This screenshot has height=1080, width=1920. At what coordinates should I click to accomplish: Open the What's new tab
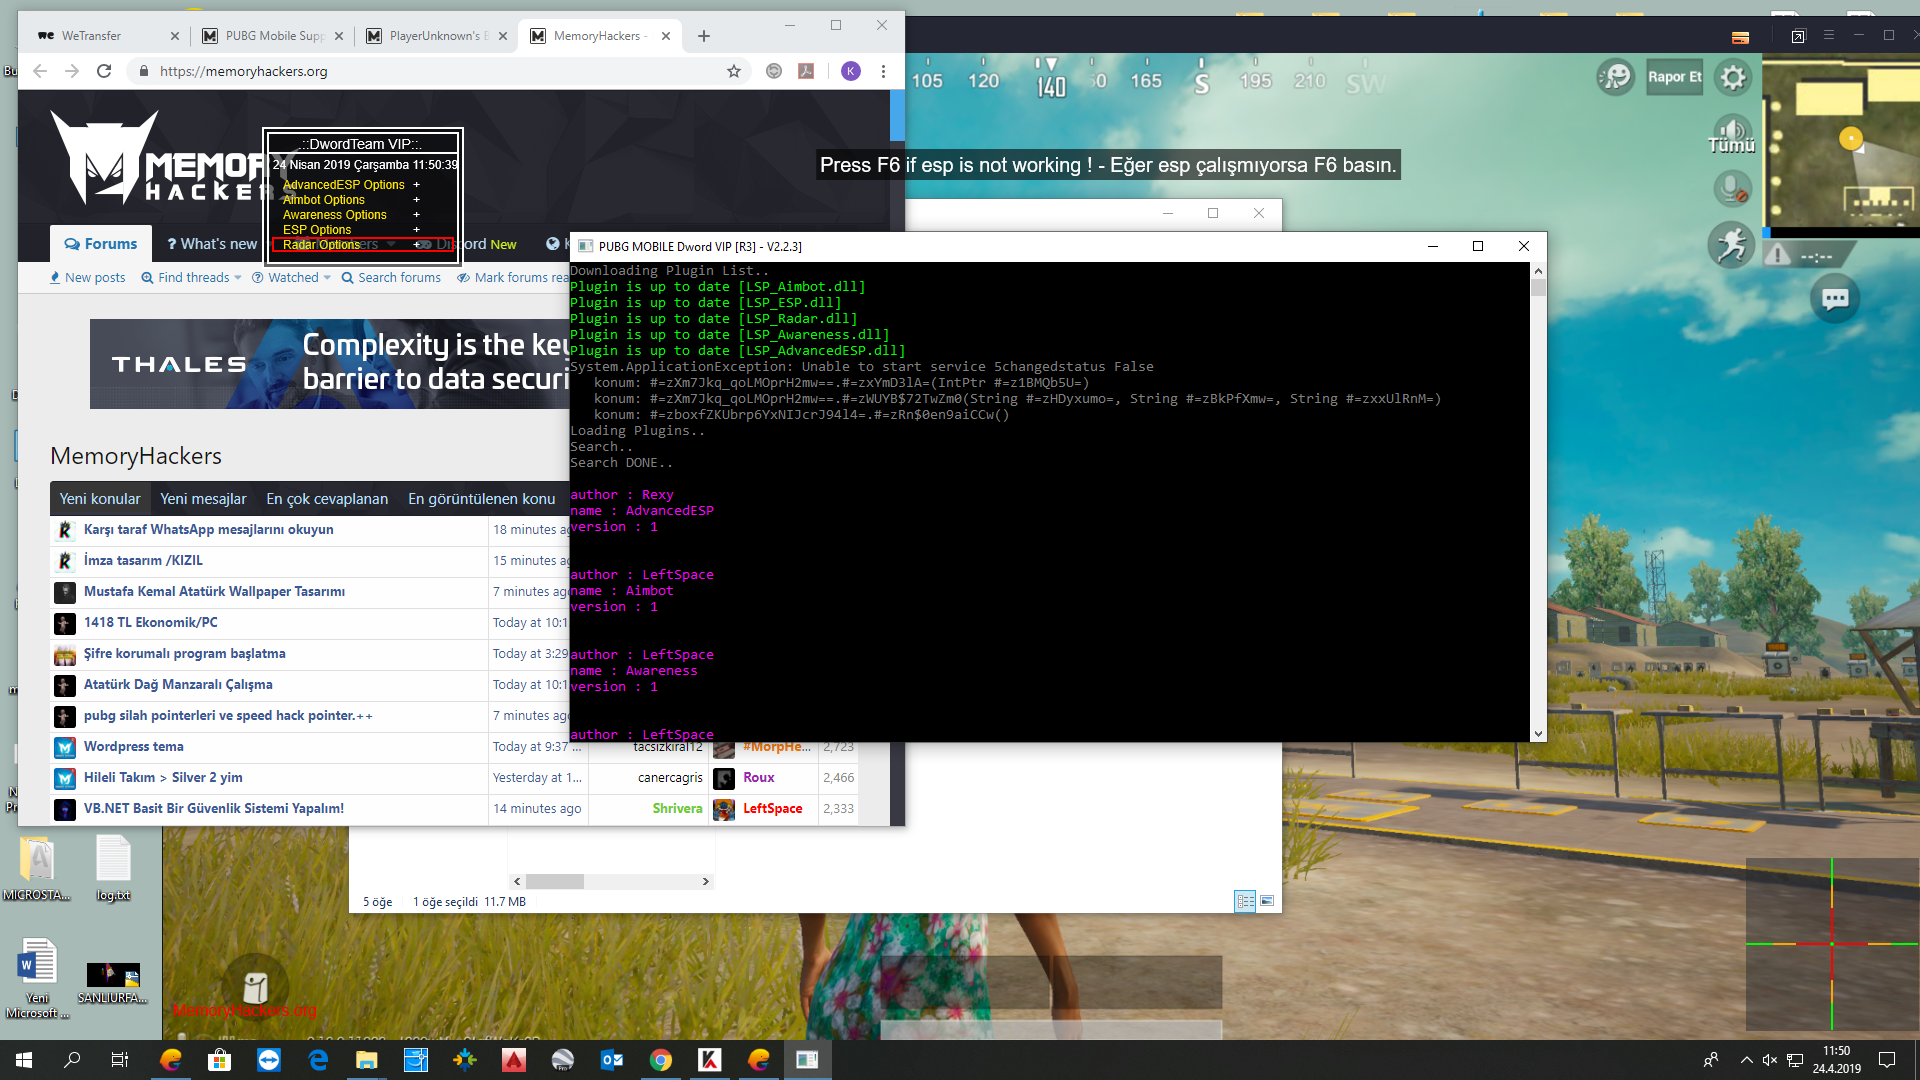pos(211,244)
